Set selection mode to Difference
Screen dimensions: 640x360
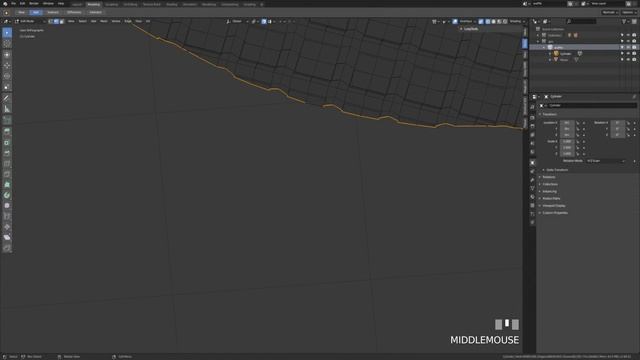(74, 12)
